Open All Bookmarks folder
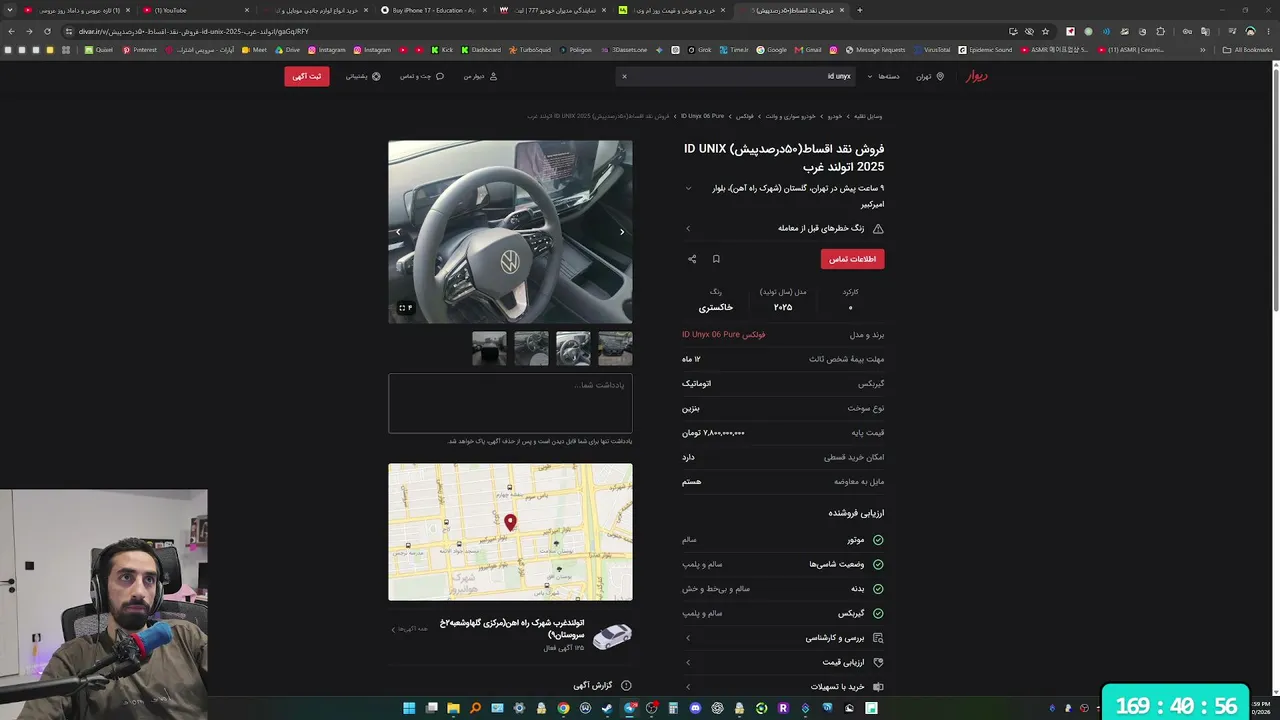 [x=1248, y=50]
